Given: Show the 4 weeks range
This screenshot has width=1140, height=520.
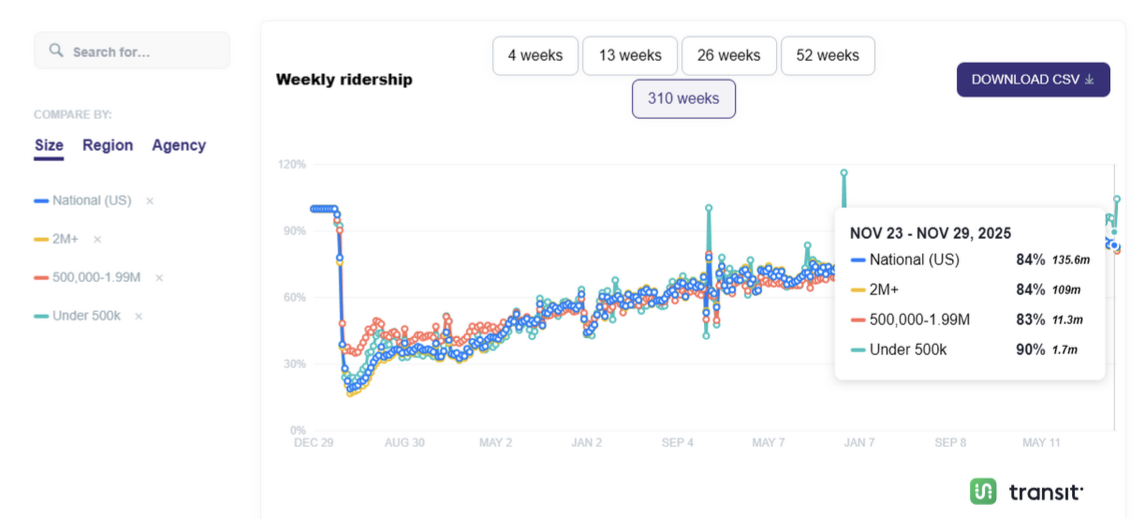Looking at the screenshot, I should click(536, 56).
